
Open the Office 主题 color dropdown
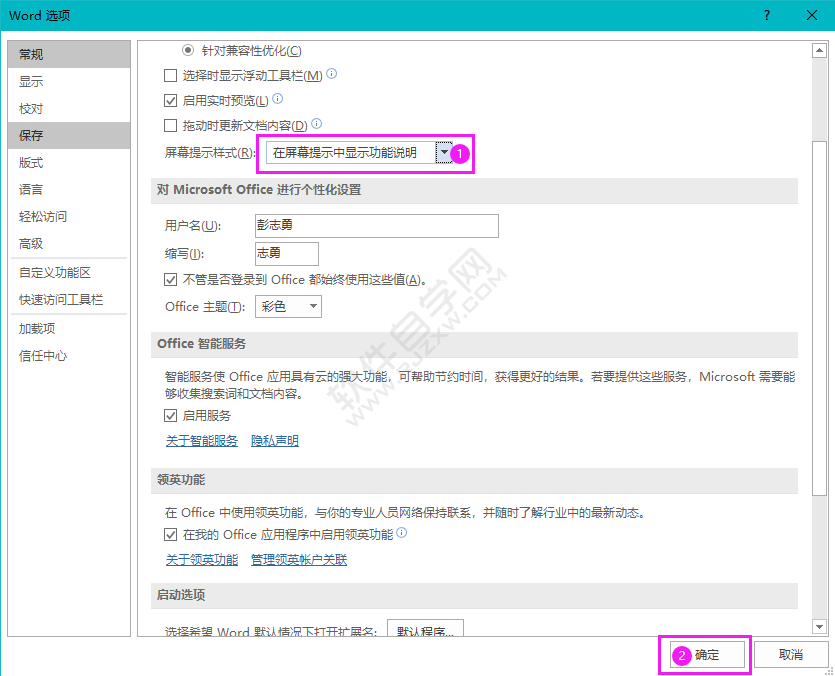[311, 305]
